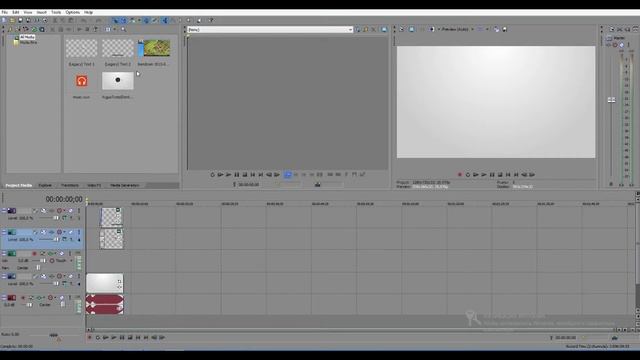Switch to the Video FX tab
Viewport: 640px width, 360px height.
click(x=94, y=185)
